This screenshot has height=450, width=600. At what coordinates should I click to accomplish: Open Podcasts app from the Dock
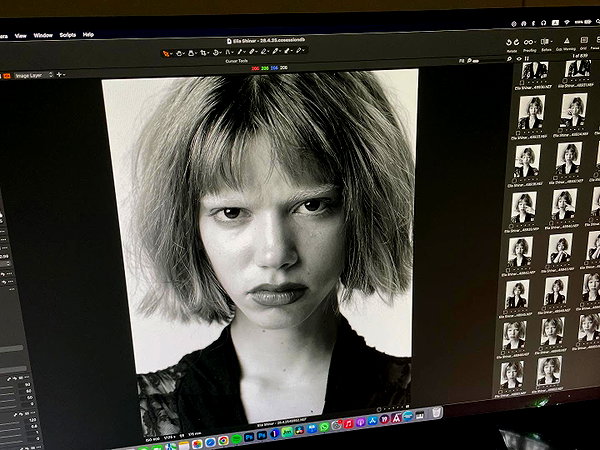[360, 422]
